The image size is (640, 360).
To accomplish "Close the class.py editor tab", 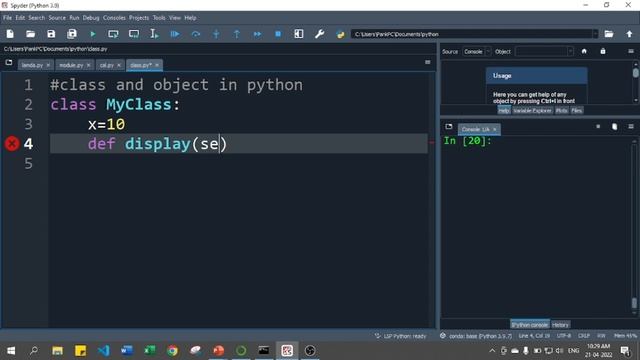I will pos(157,65).
